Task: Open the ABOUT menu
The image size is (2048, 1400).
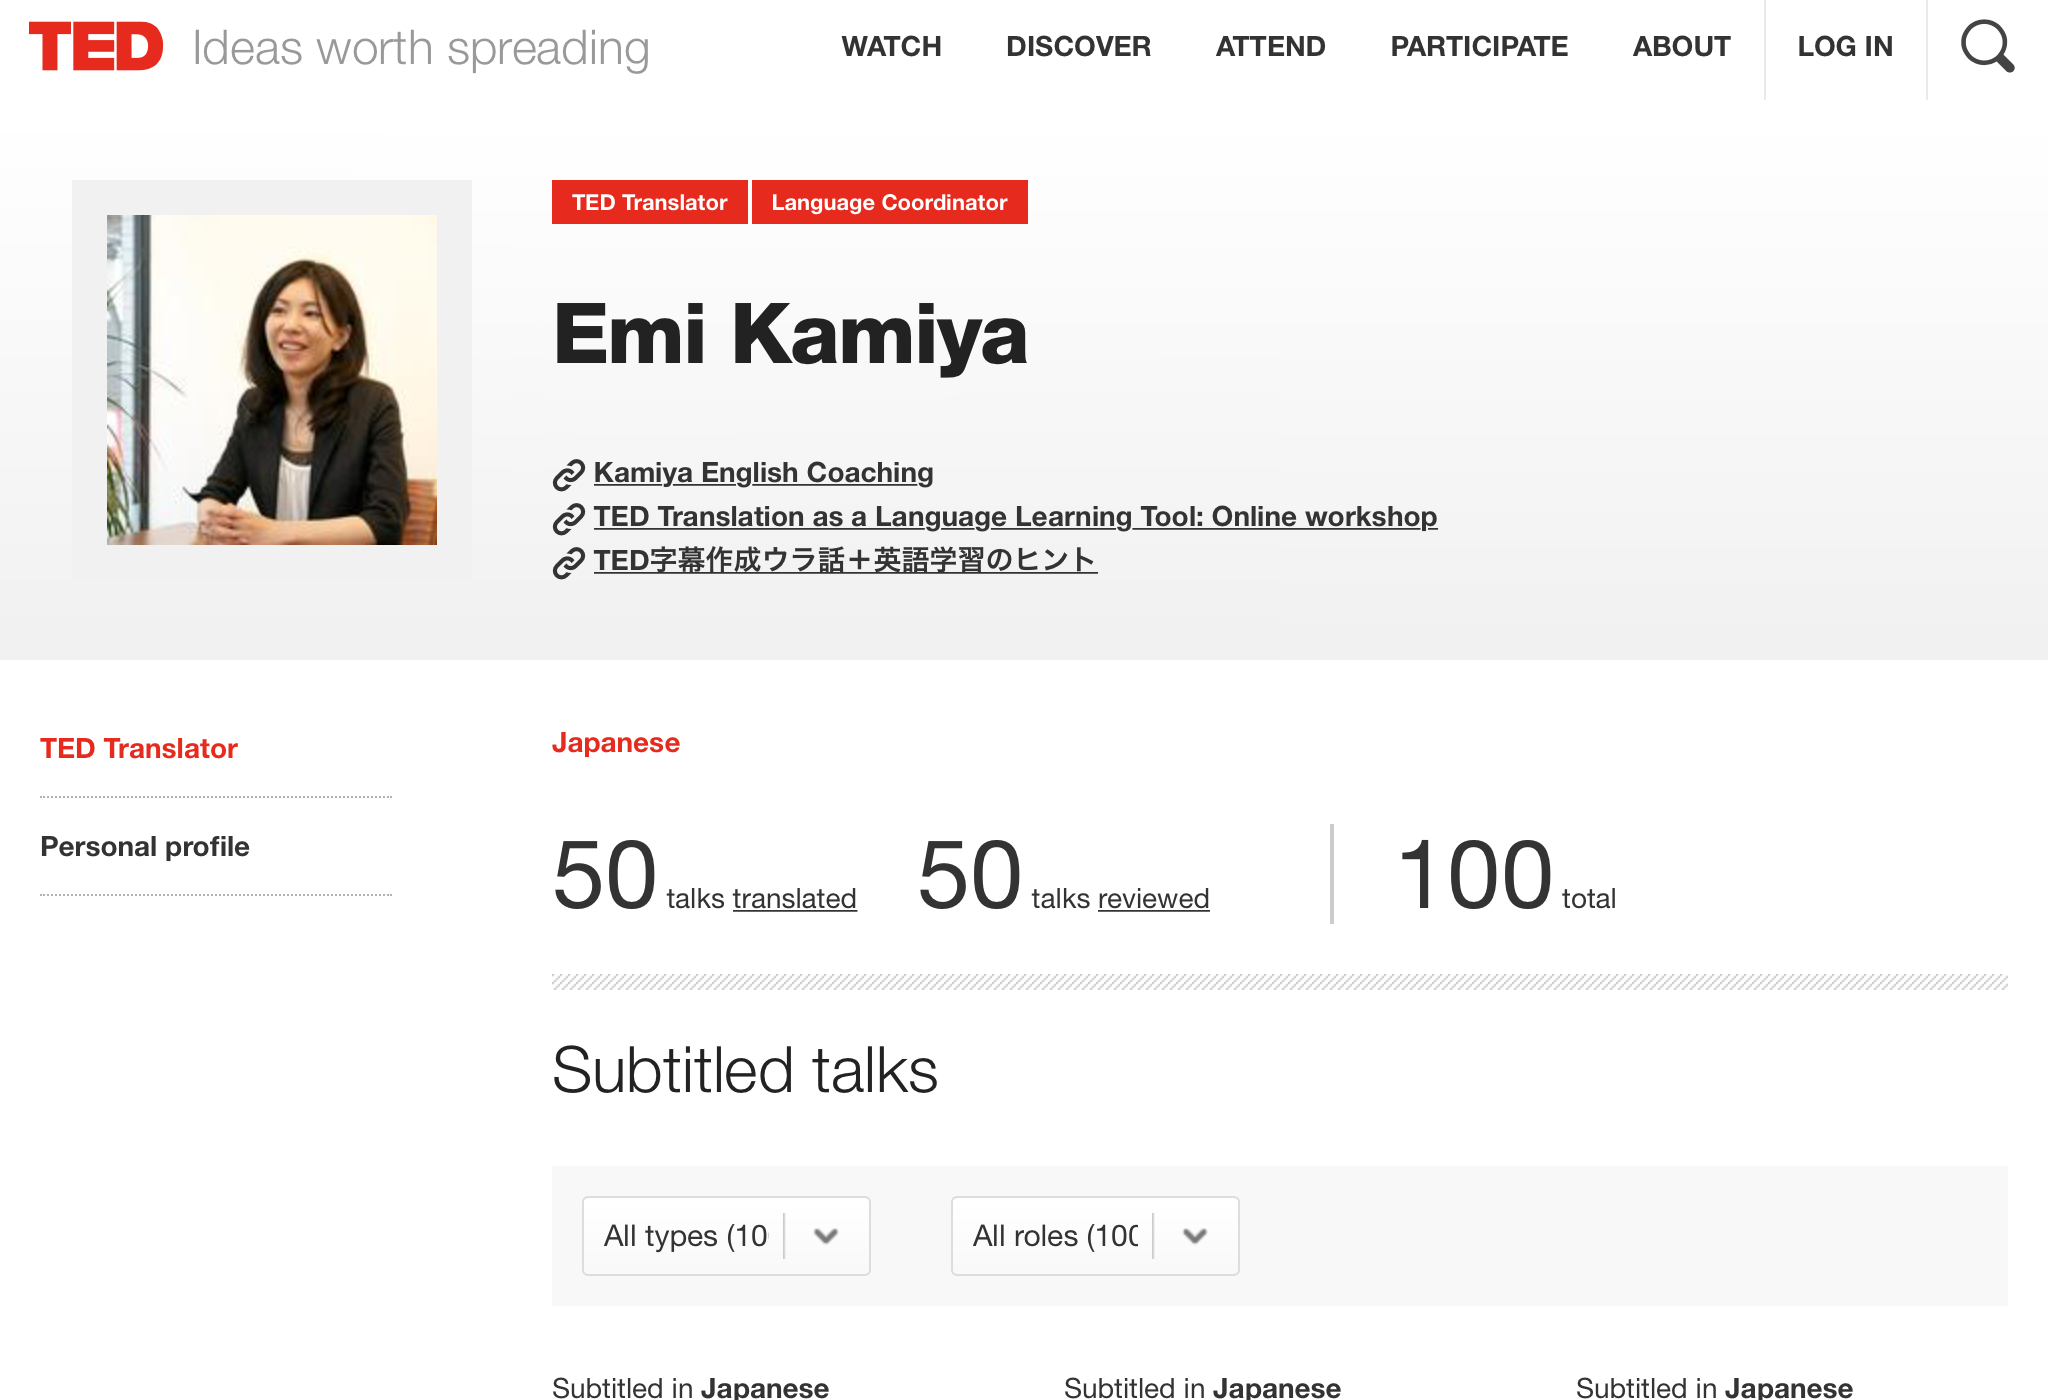Action: point(1681,47)
